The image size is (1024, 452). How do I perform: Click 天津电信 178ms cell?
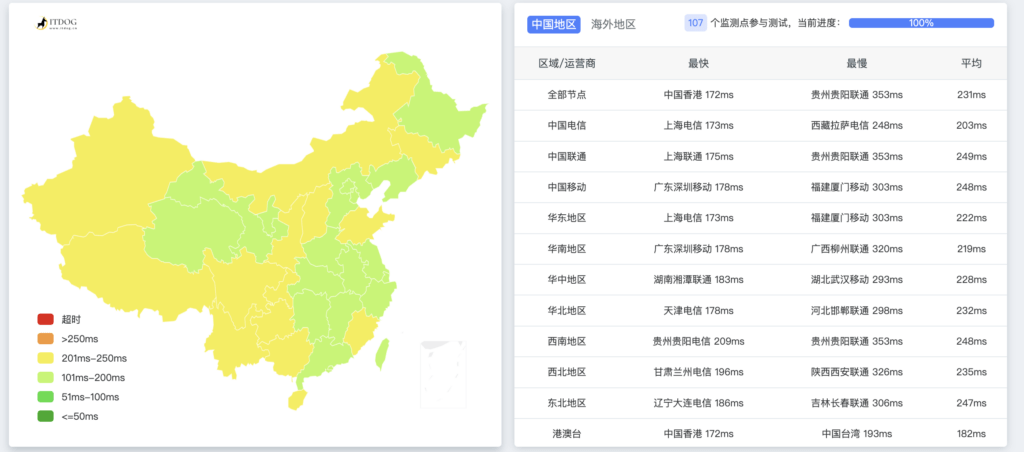pos(698,310)
